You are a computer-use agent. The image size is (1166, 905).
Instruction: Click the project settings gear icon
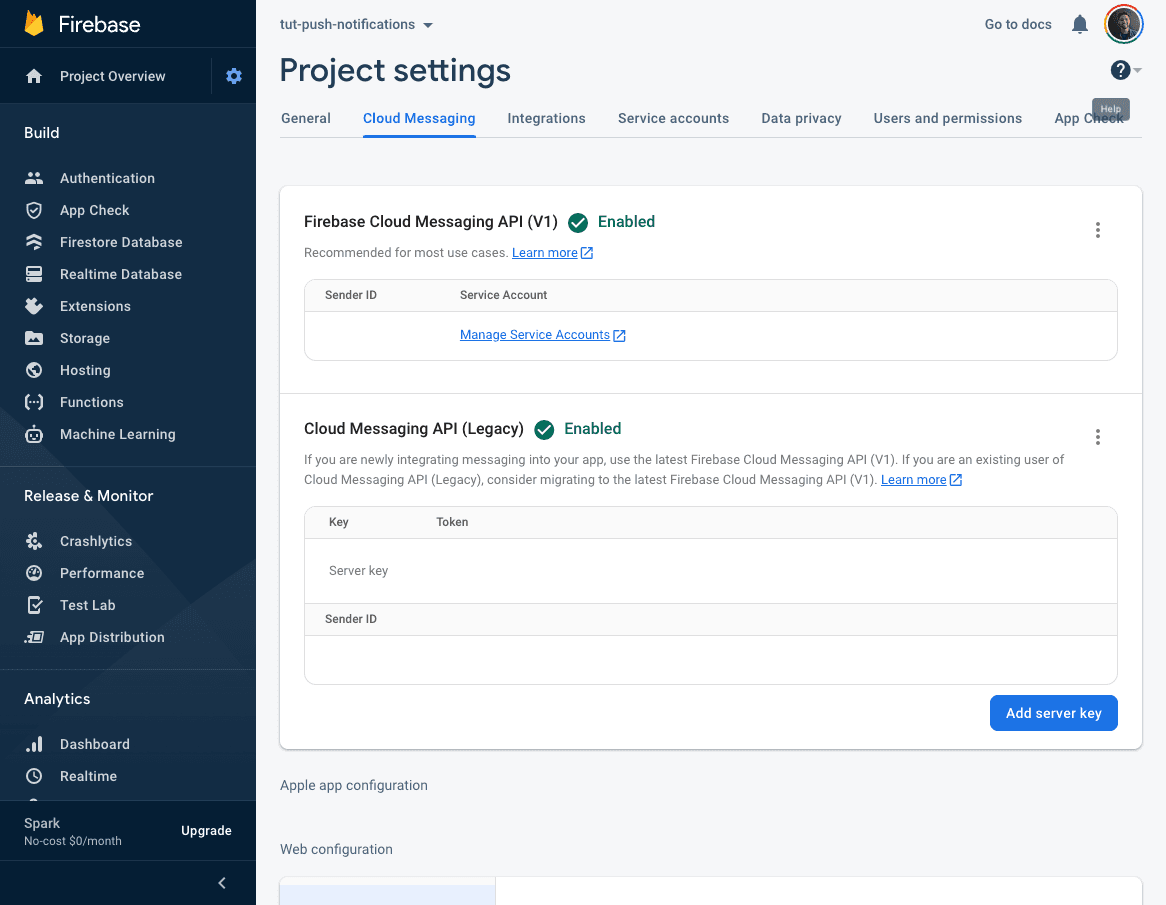pyautogui.click(x=233, y=75)
